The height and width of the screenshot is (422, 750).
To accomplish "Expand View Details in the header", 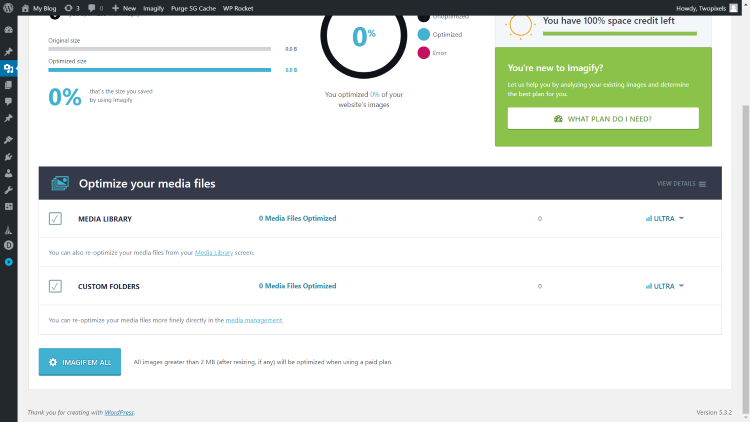I will coord(681,184).
